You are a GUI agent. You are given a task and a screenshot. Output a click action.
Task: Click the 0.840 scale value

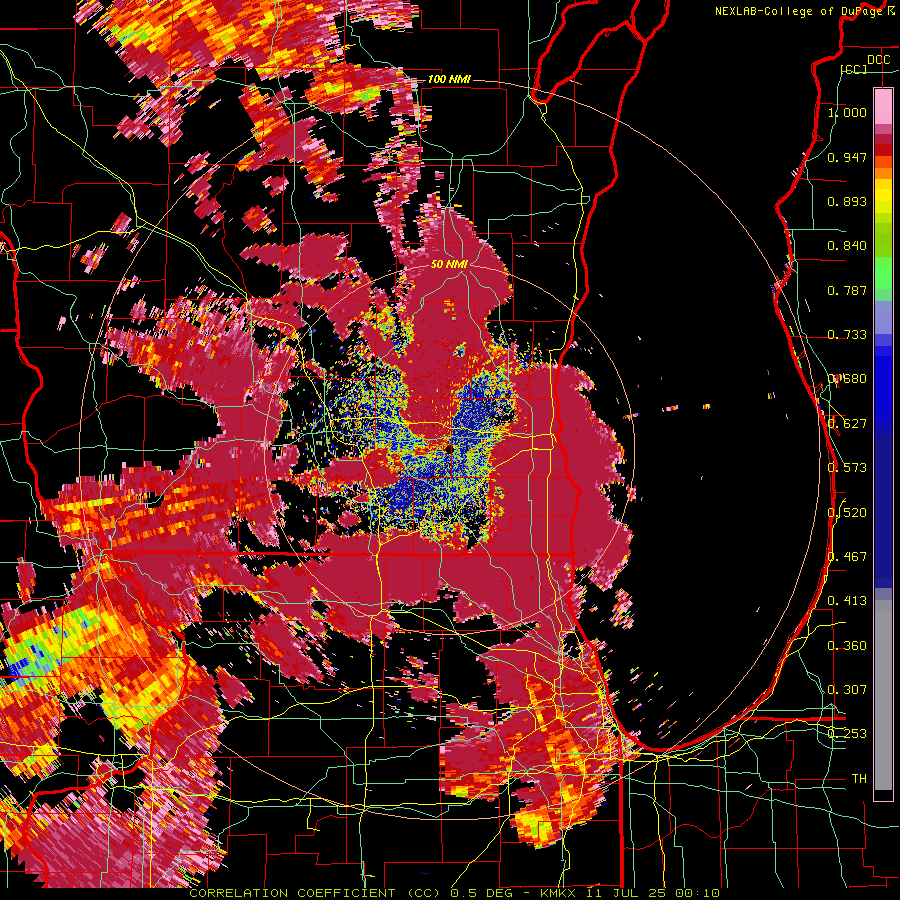pyautogui.click(x=847, y=246)
